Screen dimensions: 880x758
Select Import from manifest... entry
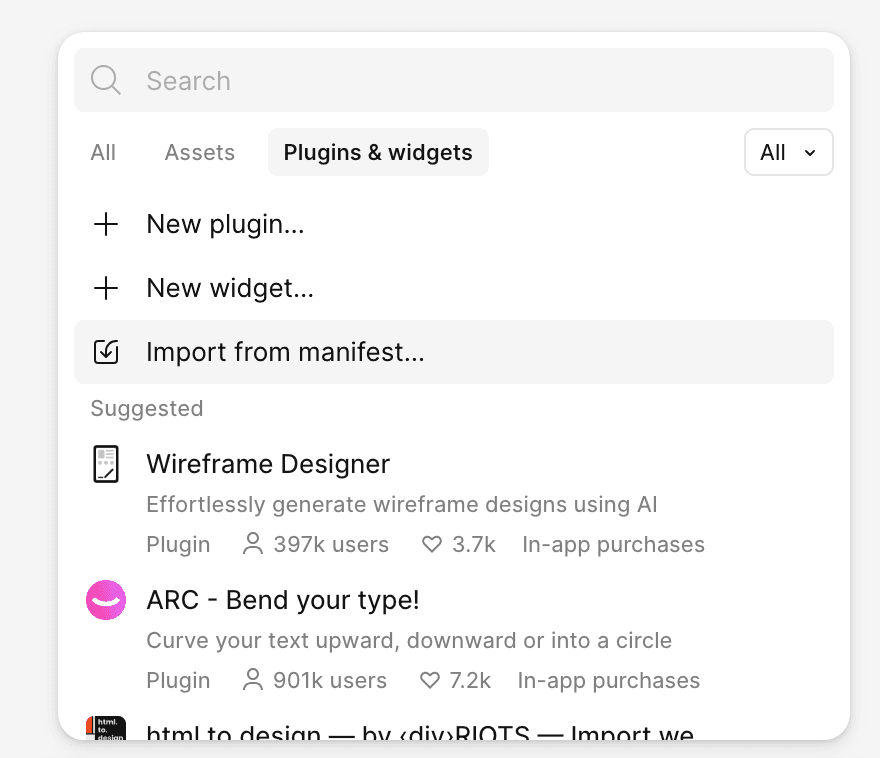(x=453, y=352)
